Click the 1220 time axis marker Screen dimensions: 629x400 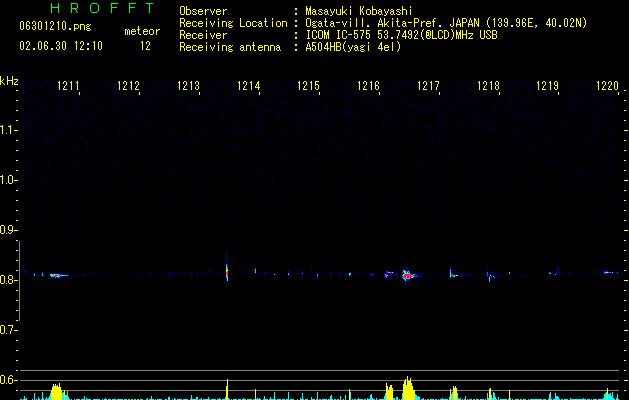pos(607,86)
